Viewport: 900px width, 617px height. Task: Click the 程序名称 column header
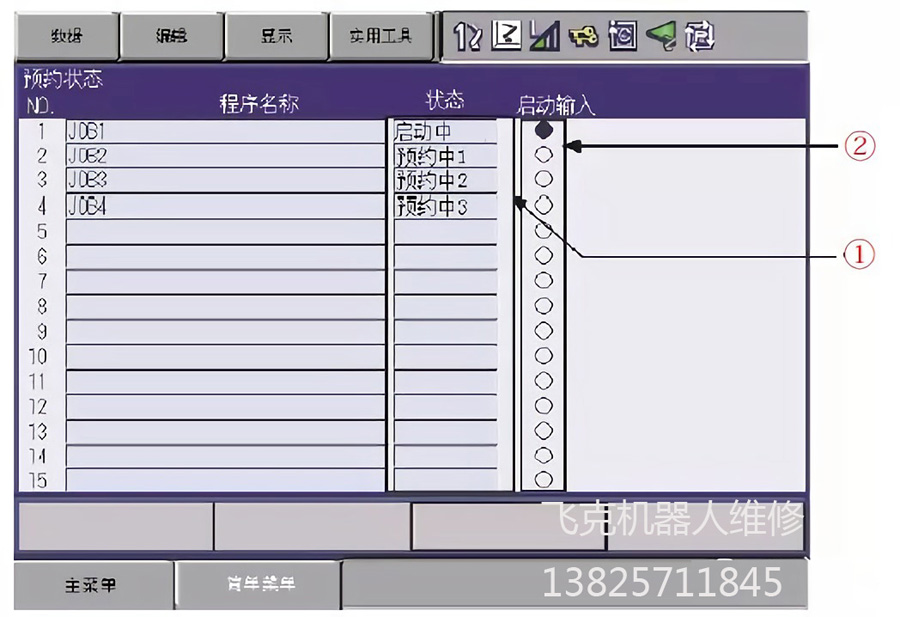pos(259,104)
